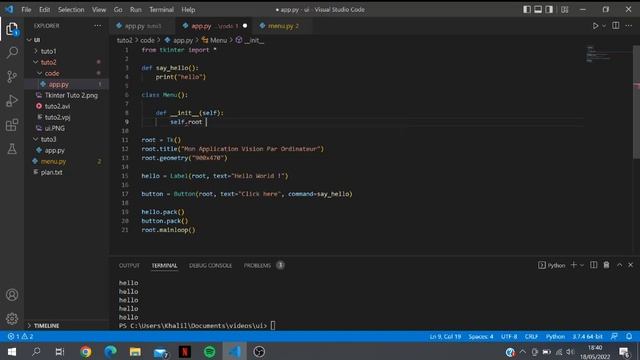
Task: Switch to the DEBUG CONSOLE tab
Action: [x=210, y=265]
